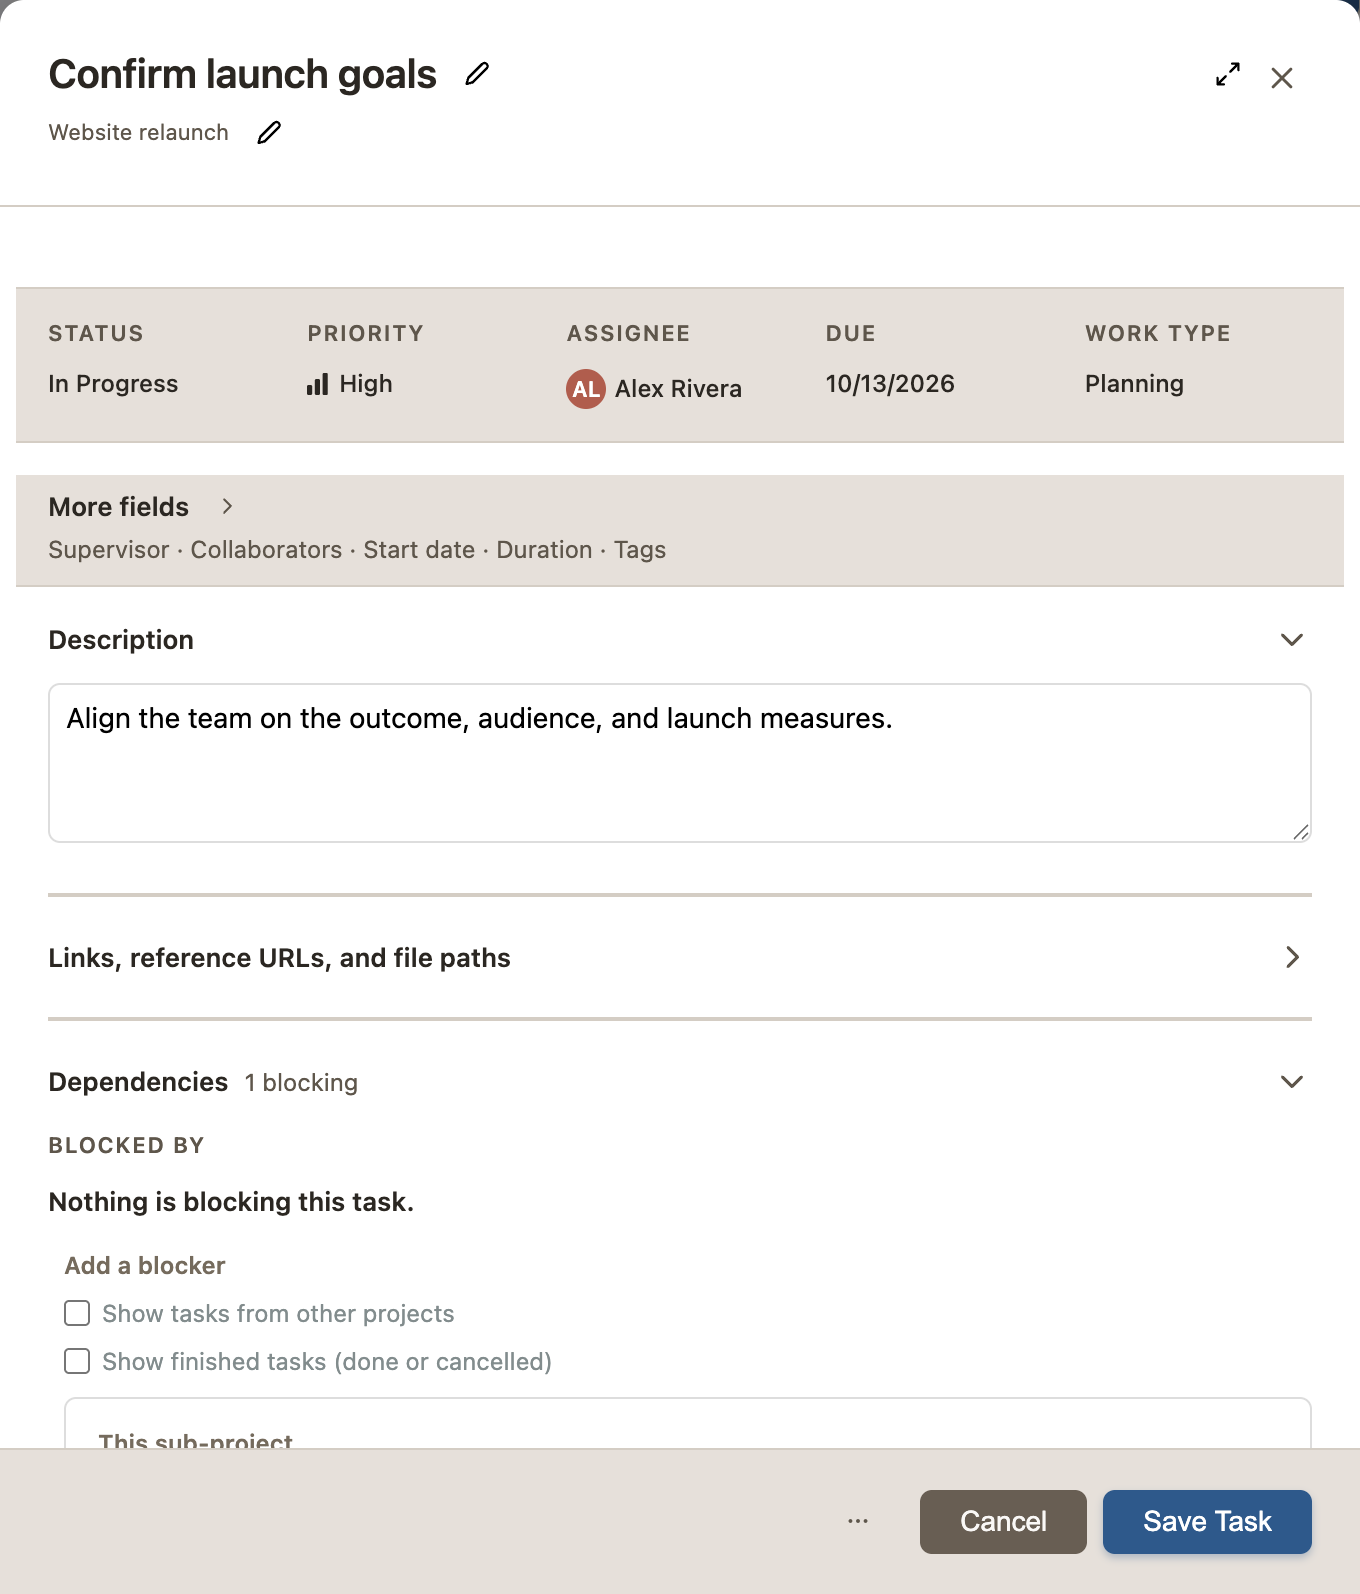
Task: Save the task
Action: [1207, 1522]
